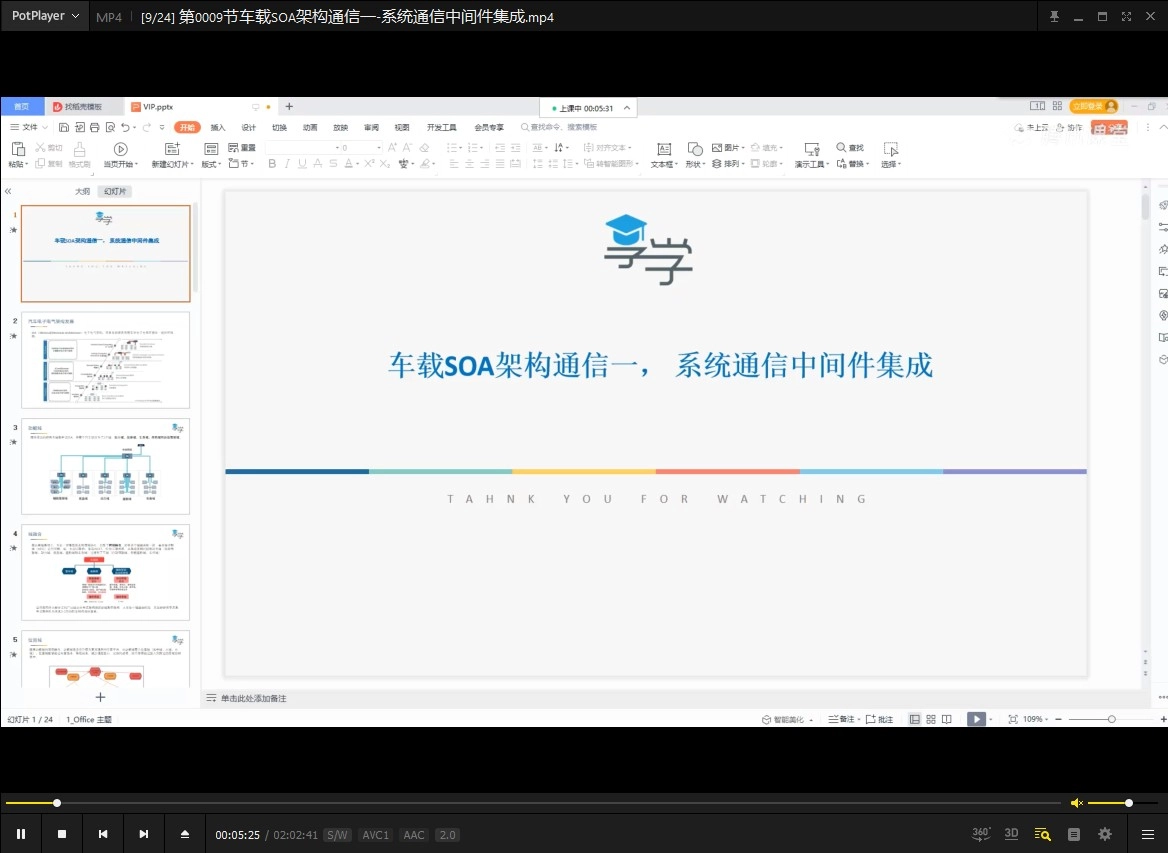Switch to the 插入 ribbon tab
This screenshot has width=1168, height=853.
pyautogui.click(x=218, y=127)
